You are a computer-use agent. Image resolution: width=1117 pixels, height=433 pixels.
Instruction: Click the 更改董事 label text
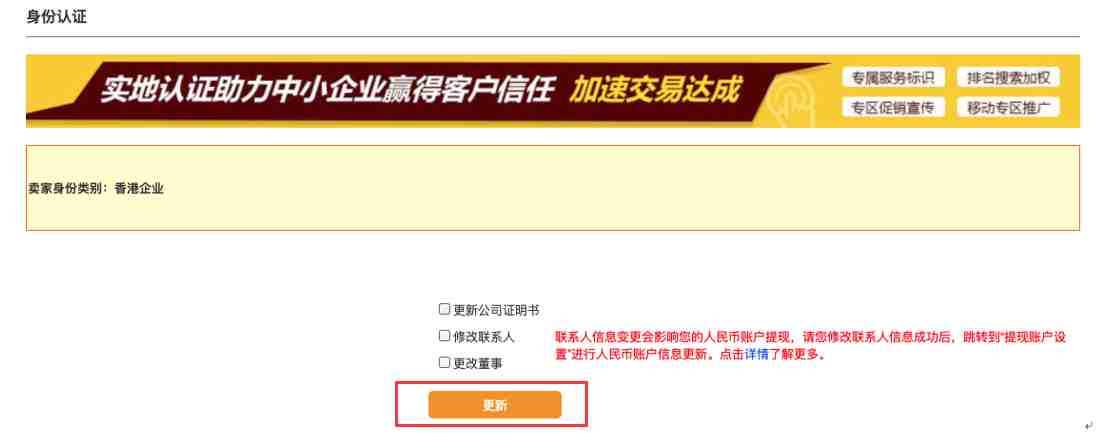(477, 363)
